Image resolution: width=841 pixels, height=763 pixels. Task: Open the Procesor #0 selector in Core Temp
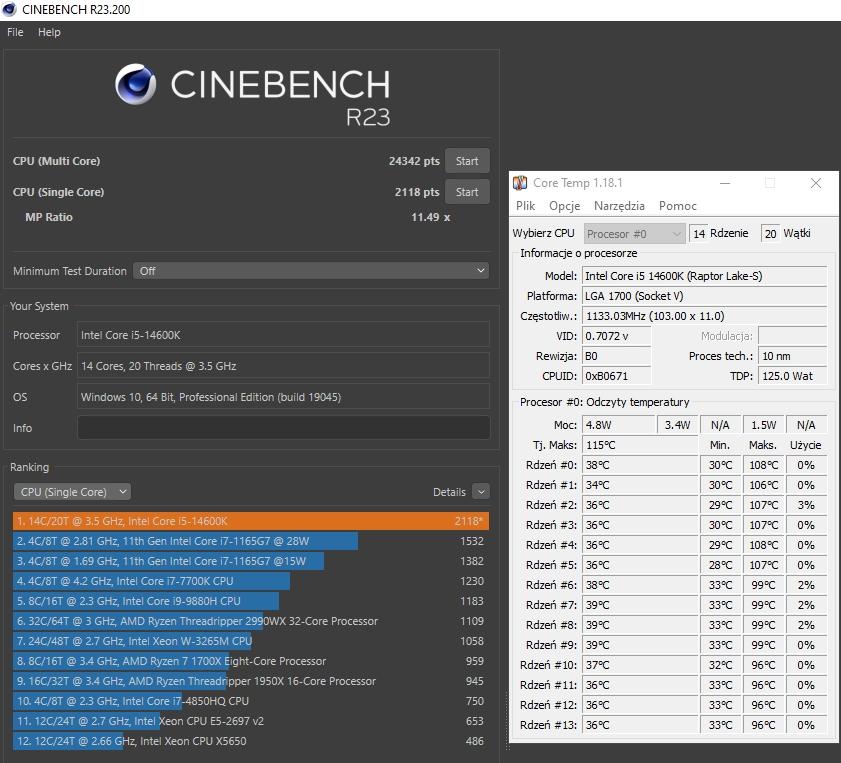(633, 234)
